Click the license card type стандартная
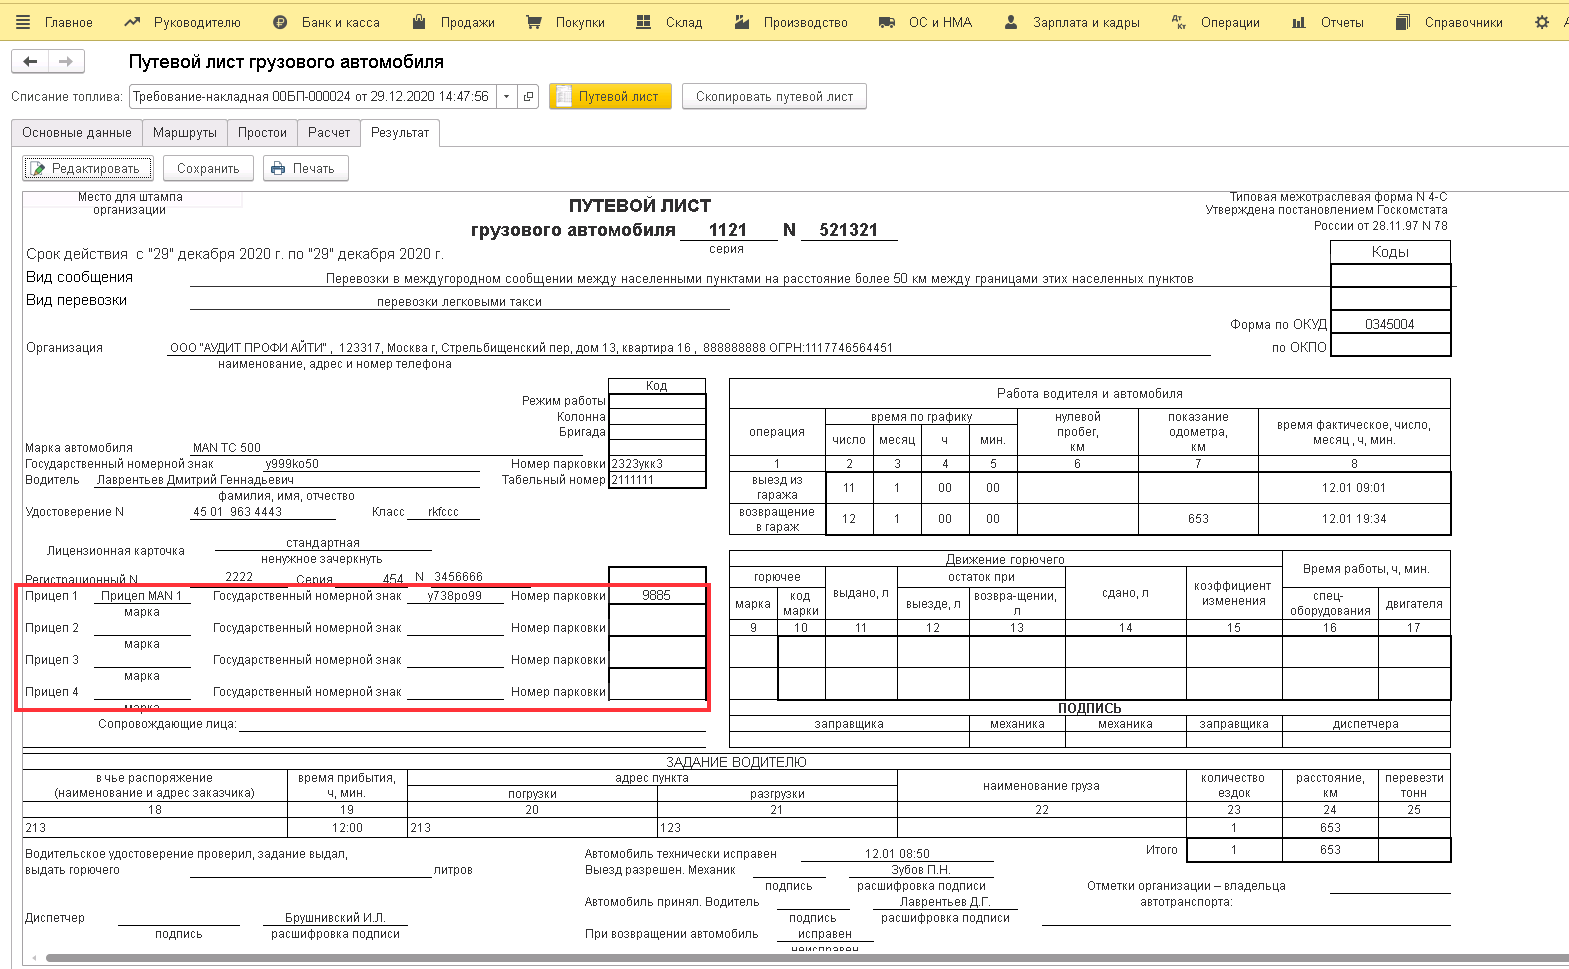Image resolution: width=1569 pixels, height=969 pixels. point(322,543)
